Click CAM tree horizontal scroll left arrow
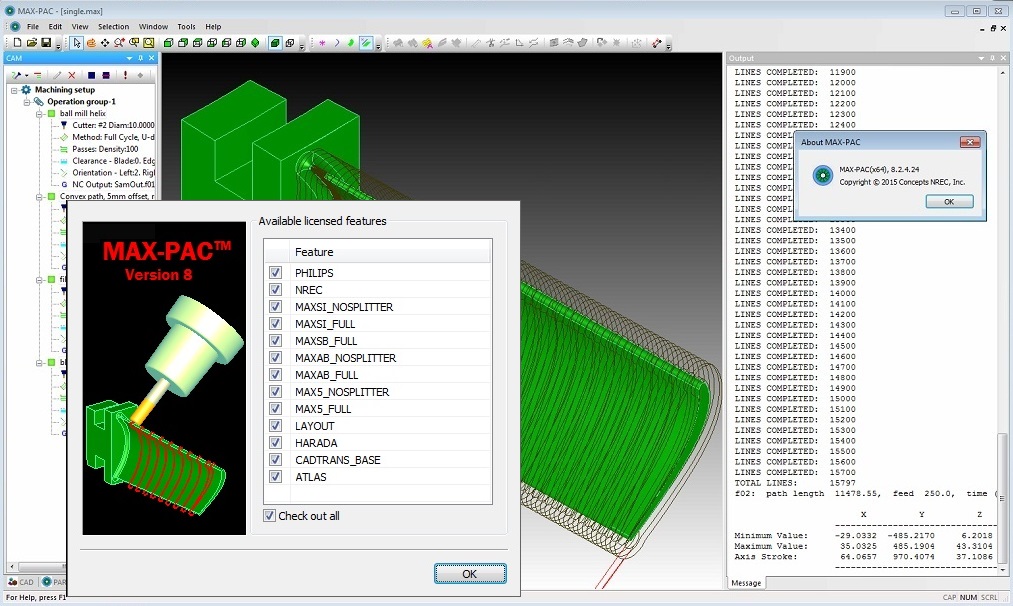Screen dimensions: 1013x606 point(11,567)
